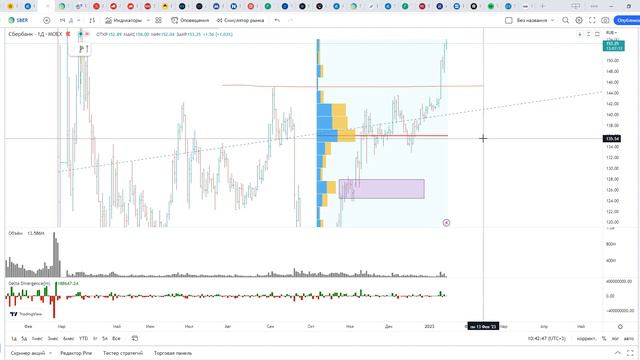This screenshot has height=360, width=640.
Task: Start the Симулятор рынка replay
Action: [x=240, y=20]
